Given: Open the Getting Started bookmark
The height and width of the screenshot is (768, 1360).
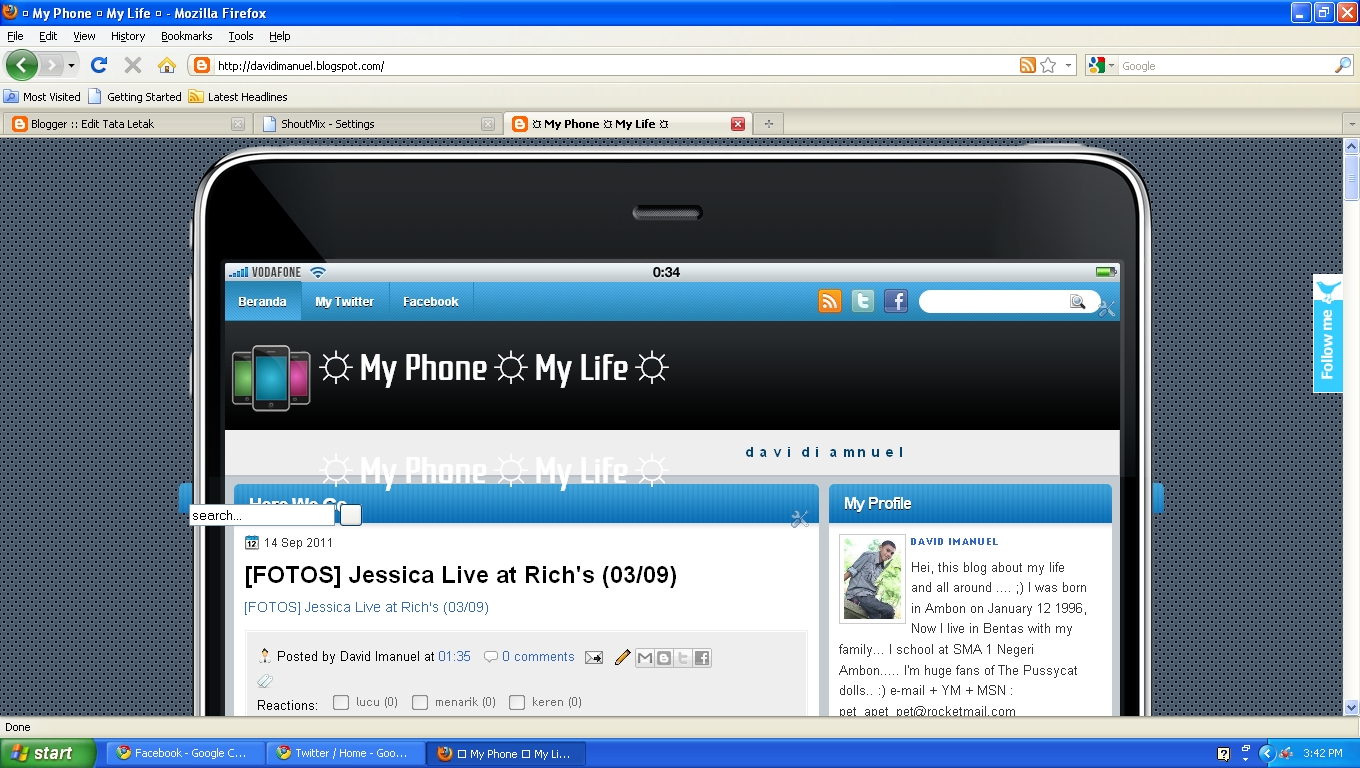Looking at the screenshot, I should (135, 97).
